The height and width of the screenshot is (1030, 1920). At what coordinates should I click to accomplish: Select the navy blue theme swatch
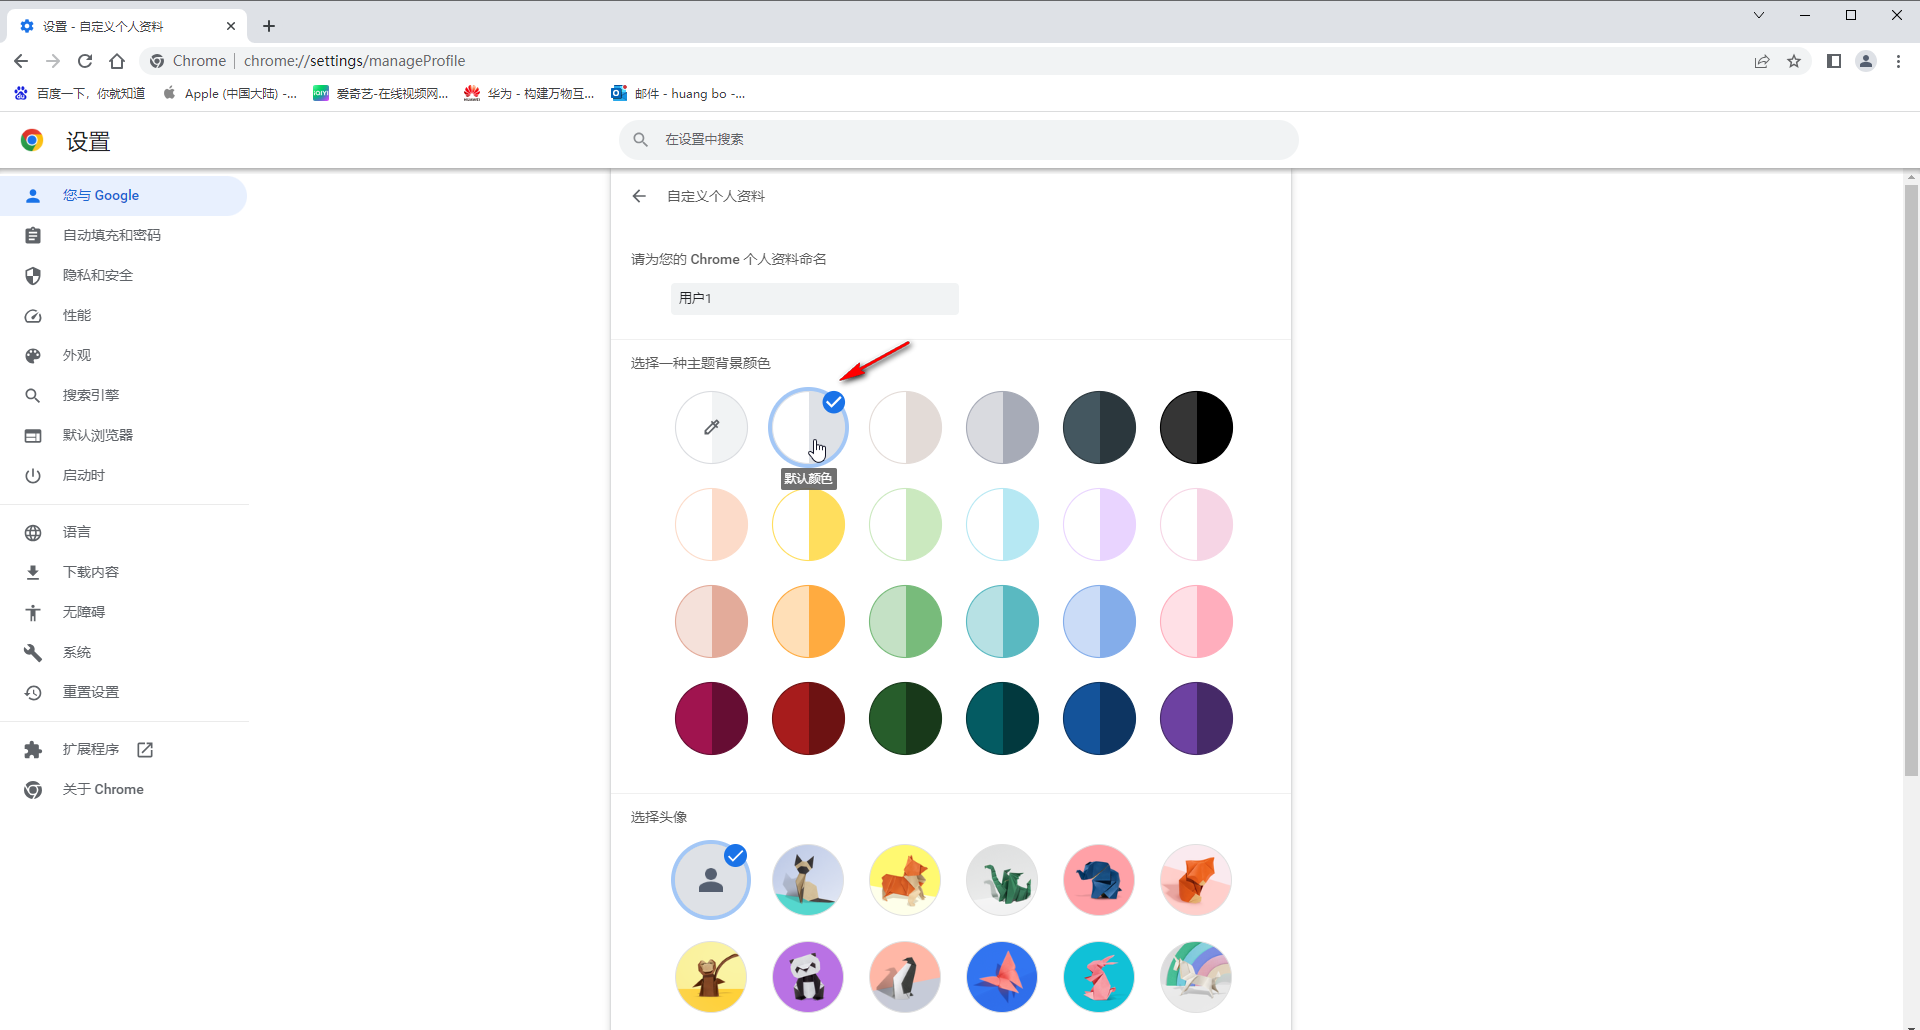tap(1099, 718)
